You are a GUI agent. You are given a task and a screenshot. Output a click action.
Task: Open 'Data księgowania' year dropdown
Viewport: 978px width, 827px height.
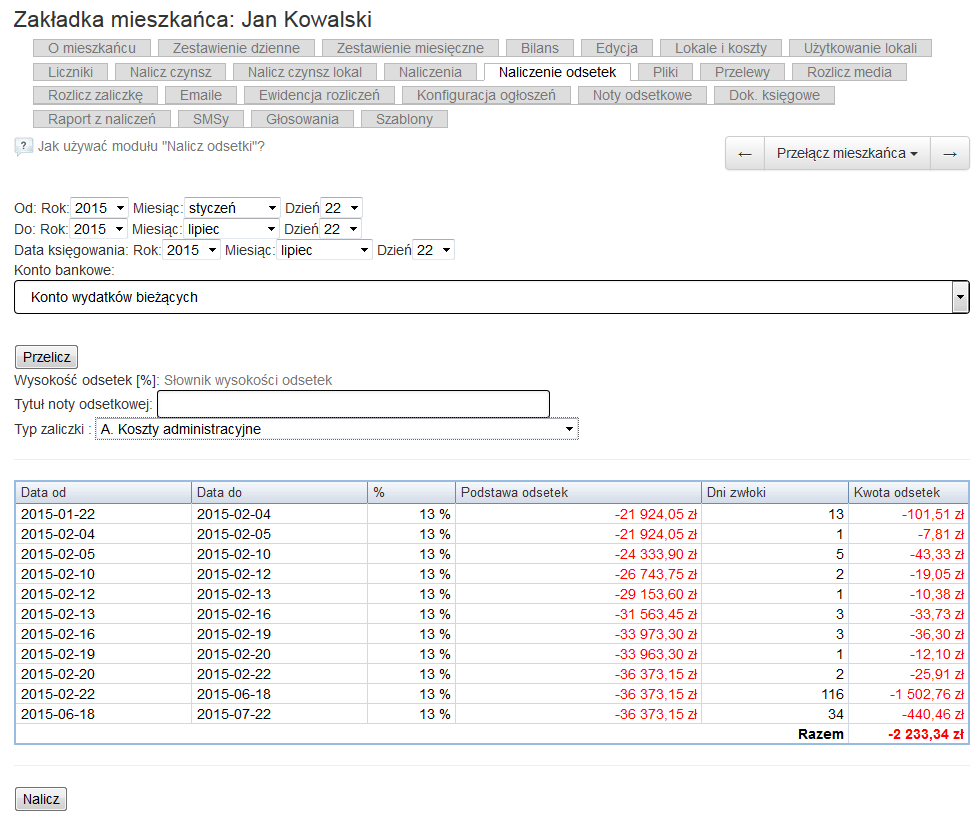(x=191, y=250)
